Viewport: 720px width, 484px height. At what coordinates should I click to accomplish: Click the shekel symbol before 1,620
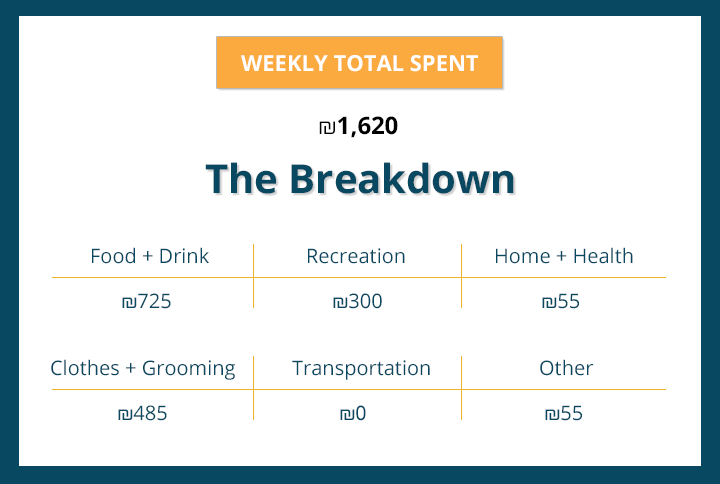(326, 128)
